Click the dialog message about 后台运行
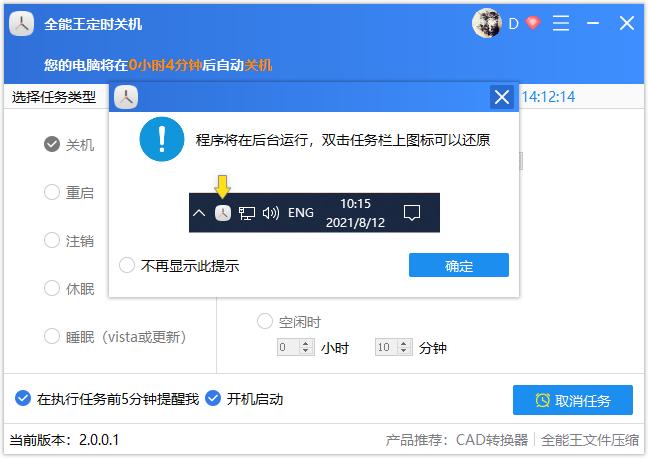Image resolution: width=648 pixels, height=458 pixels. pos(343,140)
